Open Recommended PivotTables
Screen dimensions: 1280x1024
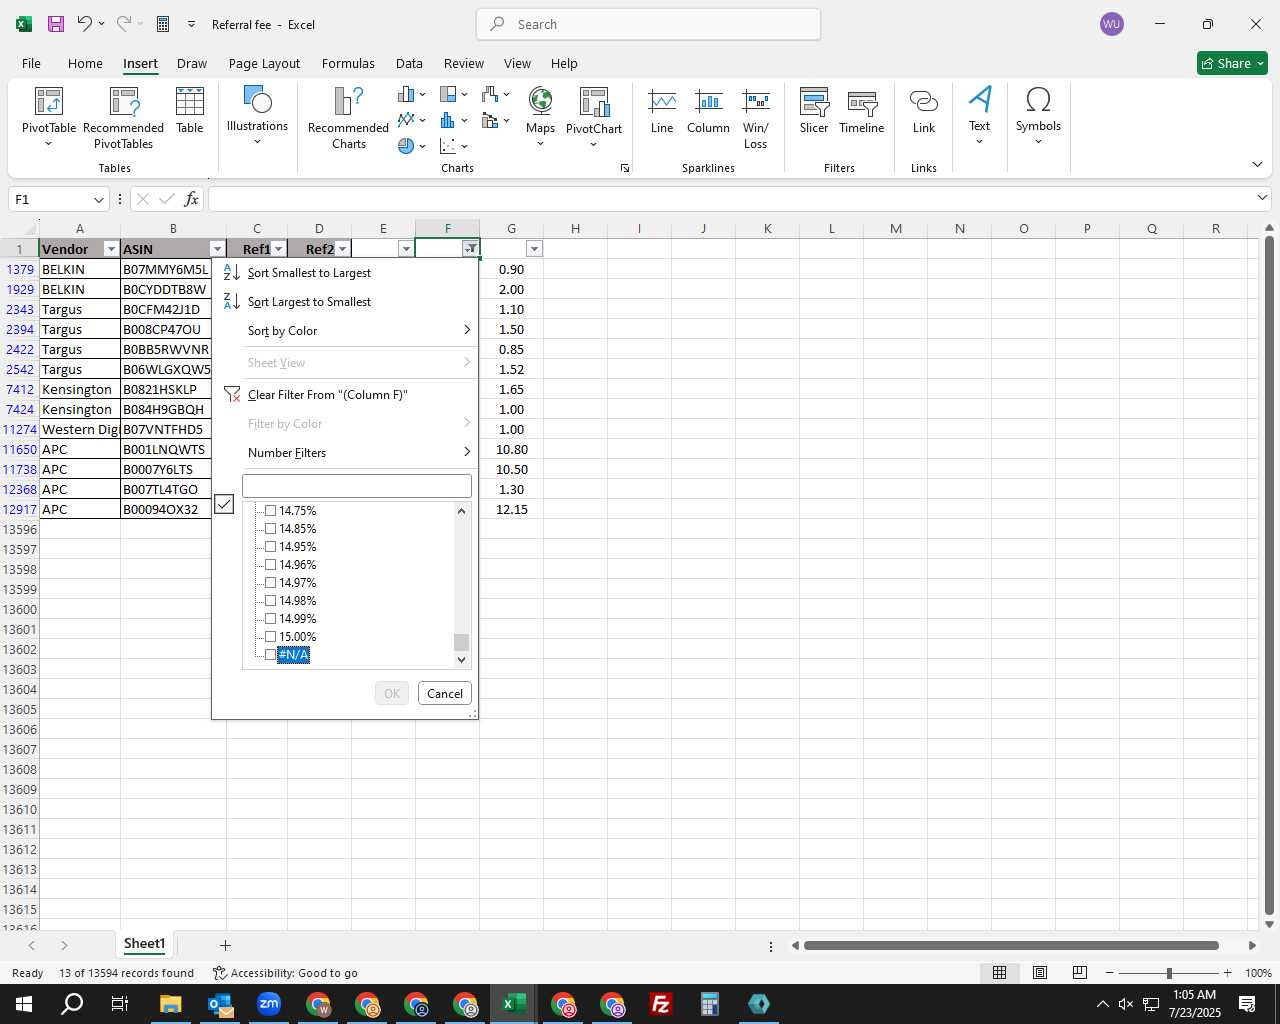pyautogui.click(x=123, y=118)
